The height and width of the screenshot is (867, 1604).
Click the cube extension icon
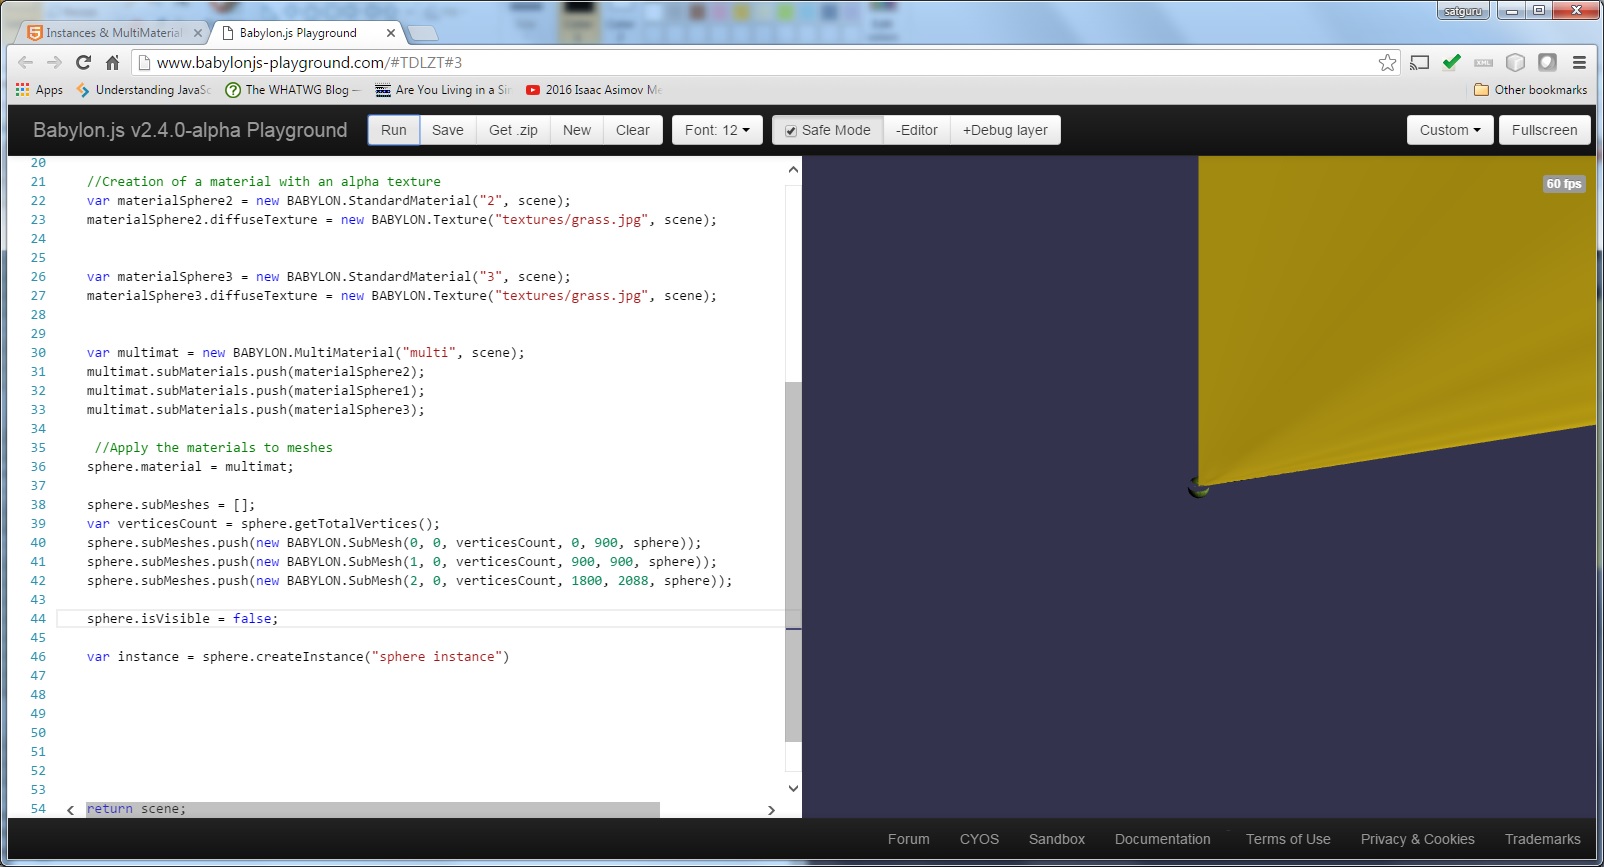pos(1516,62)
